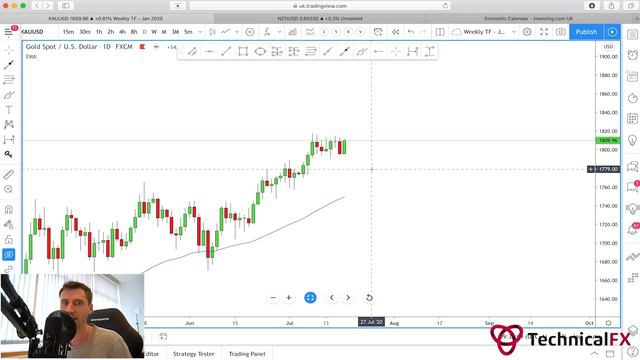Expand the timeframe list dropdown arrow

click(x=200, y=32)
